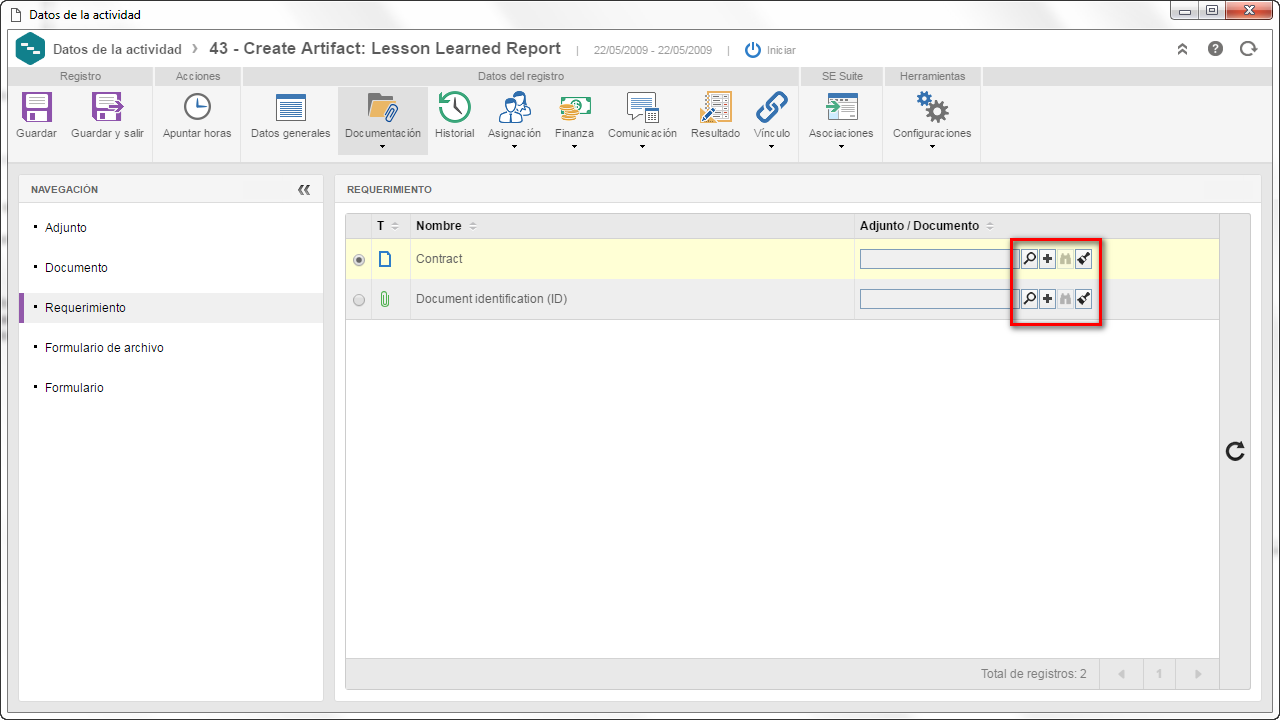
Task: Collapse the Navegación panel
Action: (304, 190)
